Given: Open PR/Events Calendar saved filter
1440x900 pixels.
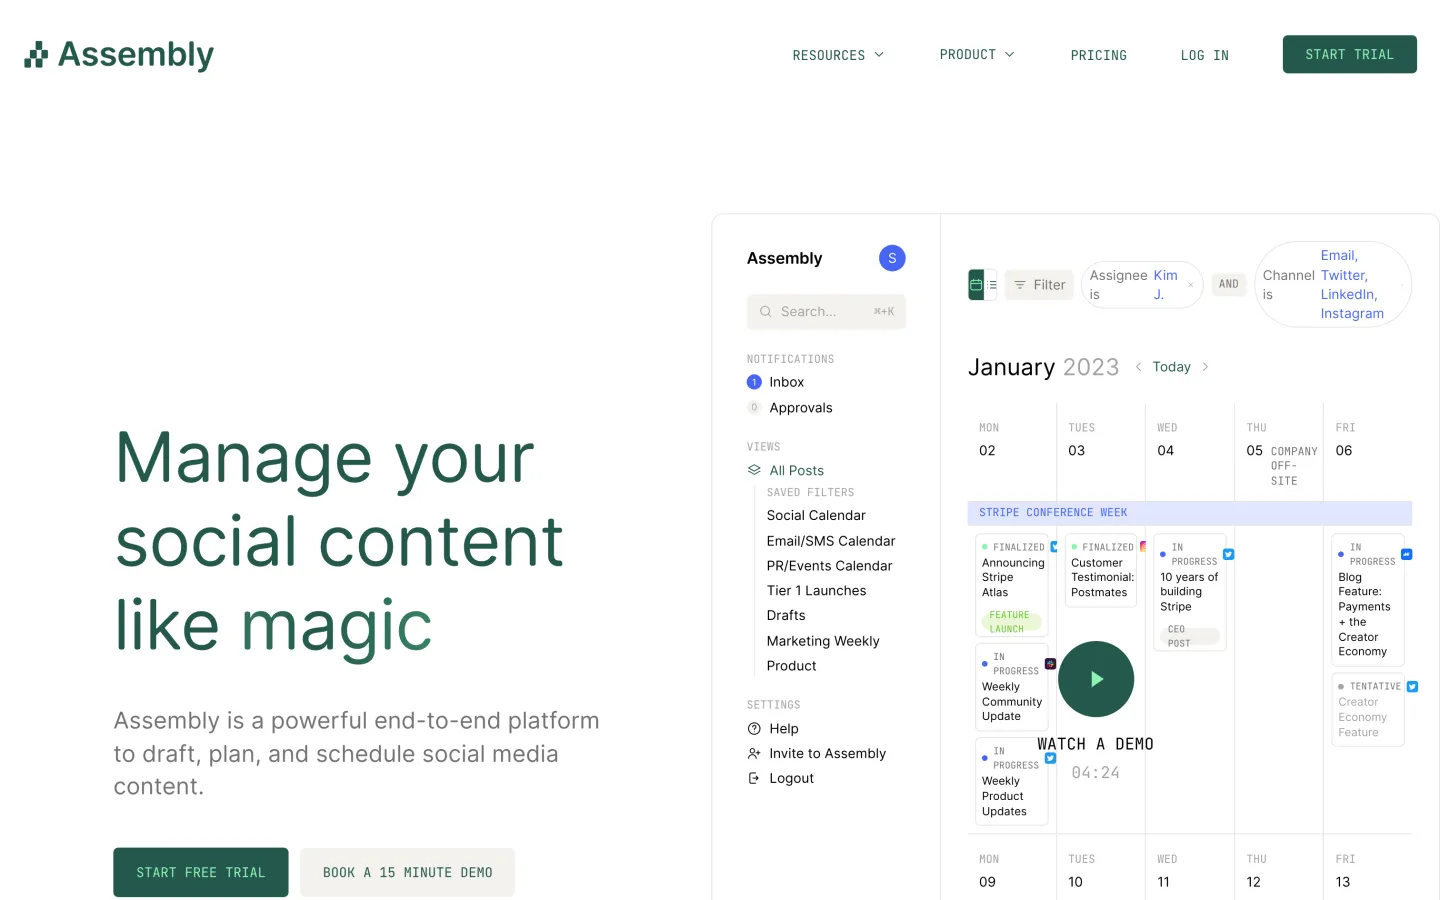Looking at the screenshot, I should tap(829, 566).
